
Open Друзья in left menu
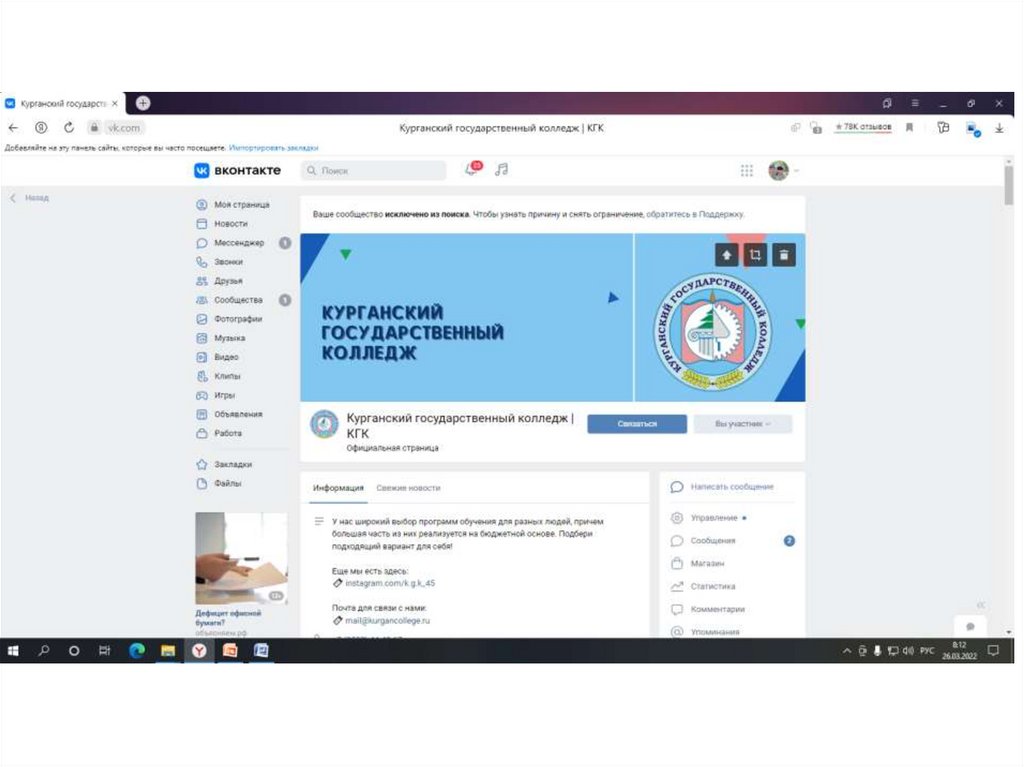219,281
